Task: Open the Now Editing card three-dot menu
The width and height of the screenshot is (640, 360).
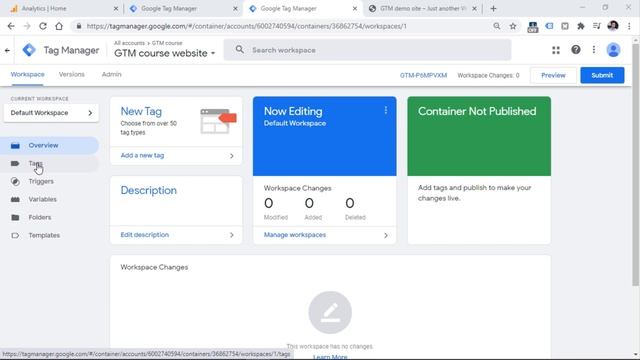Action: [386, 110]
